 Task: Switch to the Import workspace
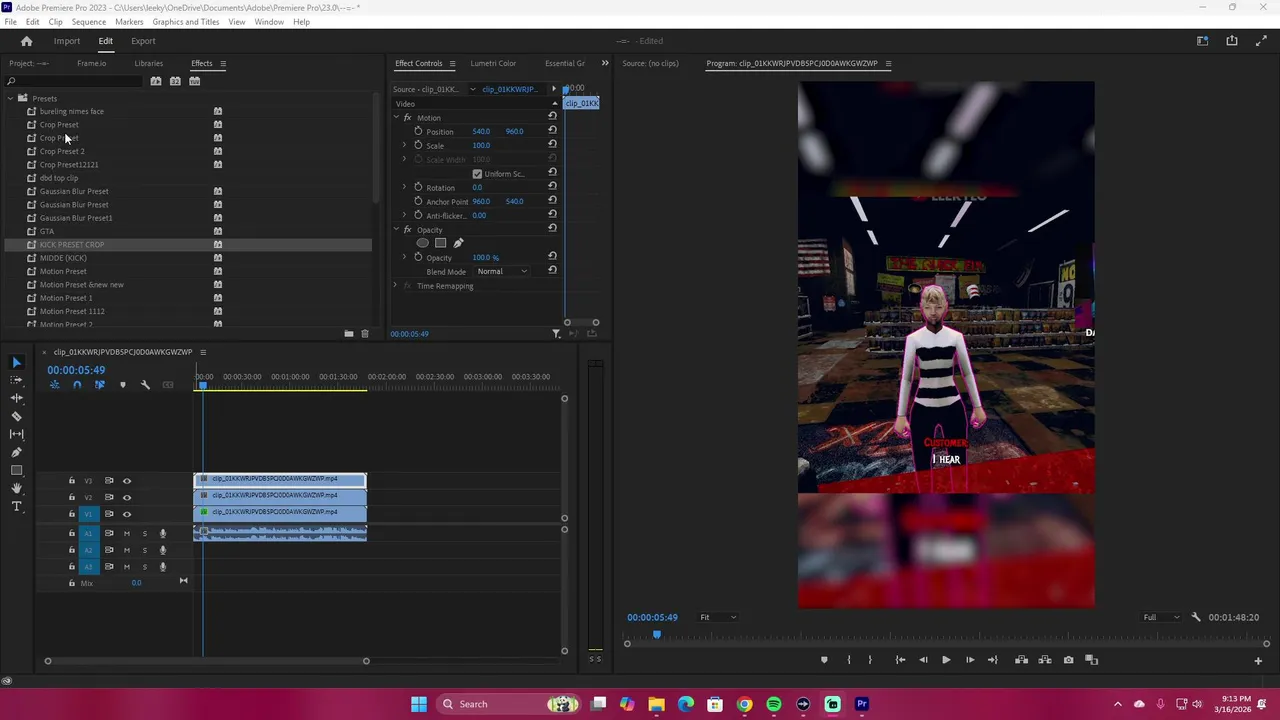(x=67, y=41)
